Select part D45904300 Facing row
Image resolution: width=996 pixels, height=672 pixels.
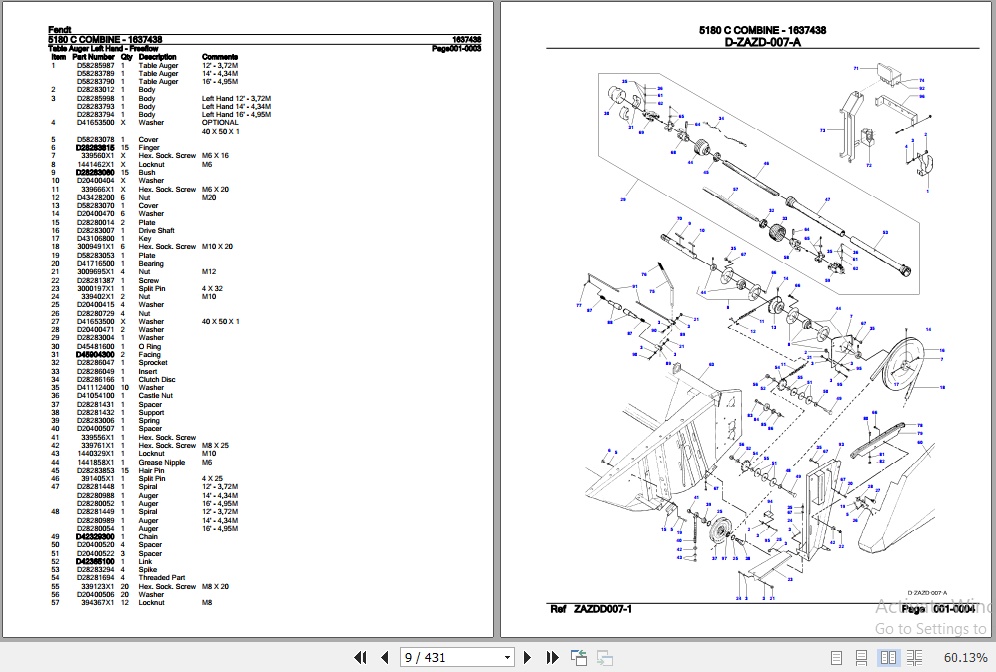107,354
